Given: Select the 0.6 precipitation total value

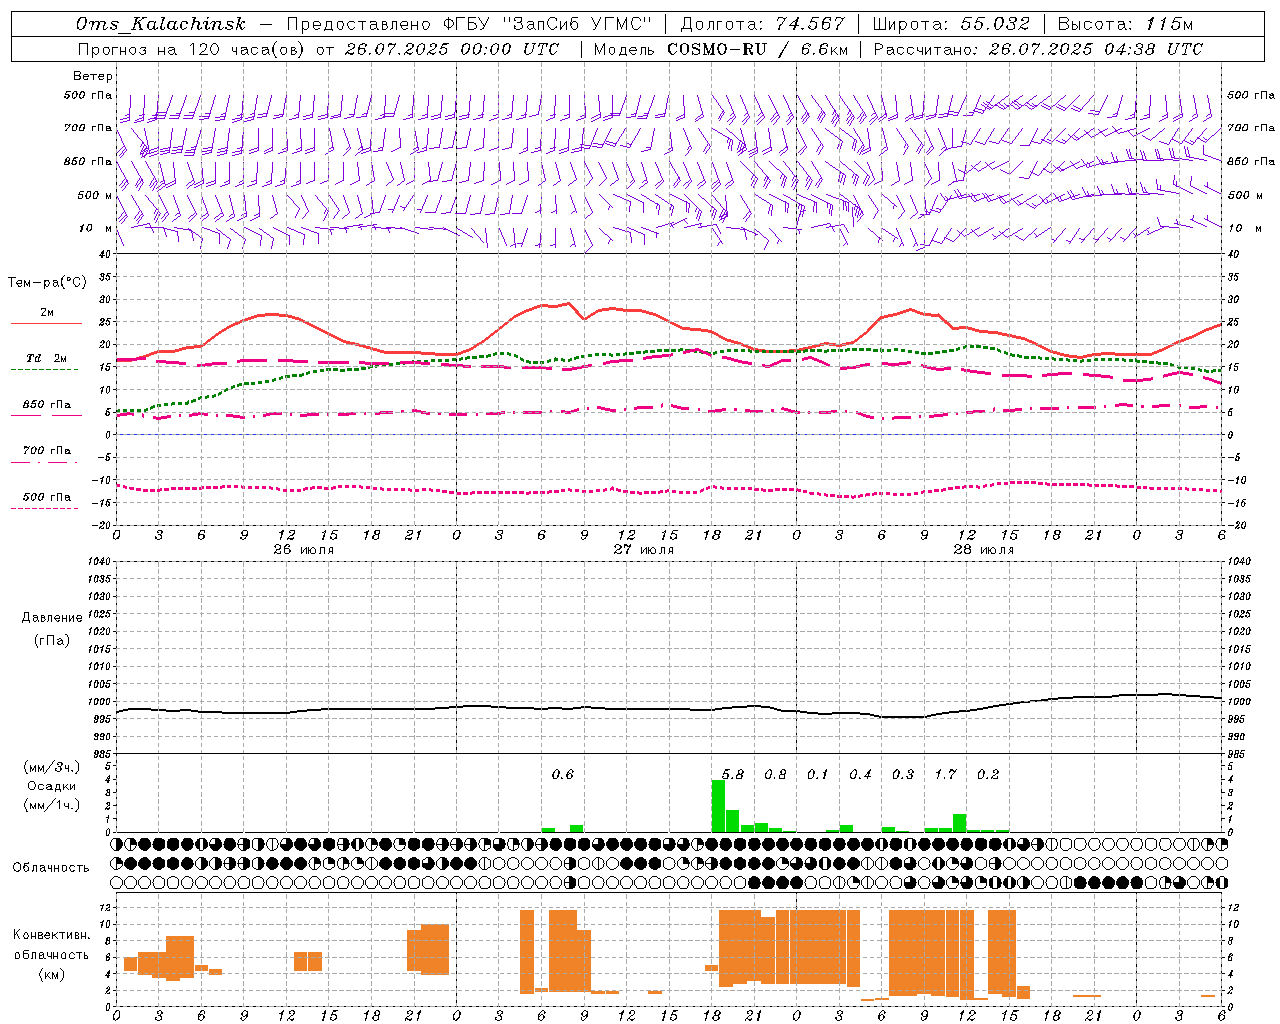Looking at the screenshot, I should click(x=563, y=775).
